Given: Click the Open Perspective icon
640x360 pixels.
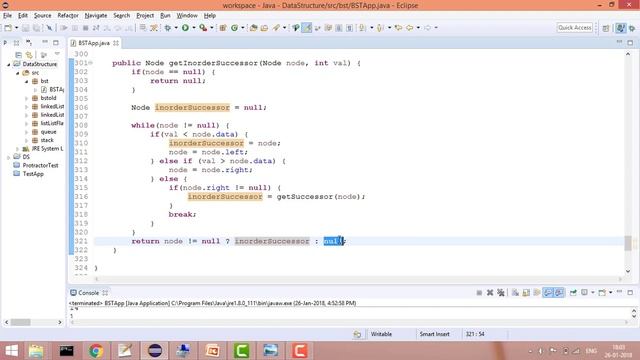Looking at the screenshot, I should [x=606, y=28].
